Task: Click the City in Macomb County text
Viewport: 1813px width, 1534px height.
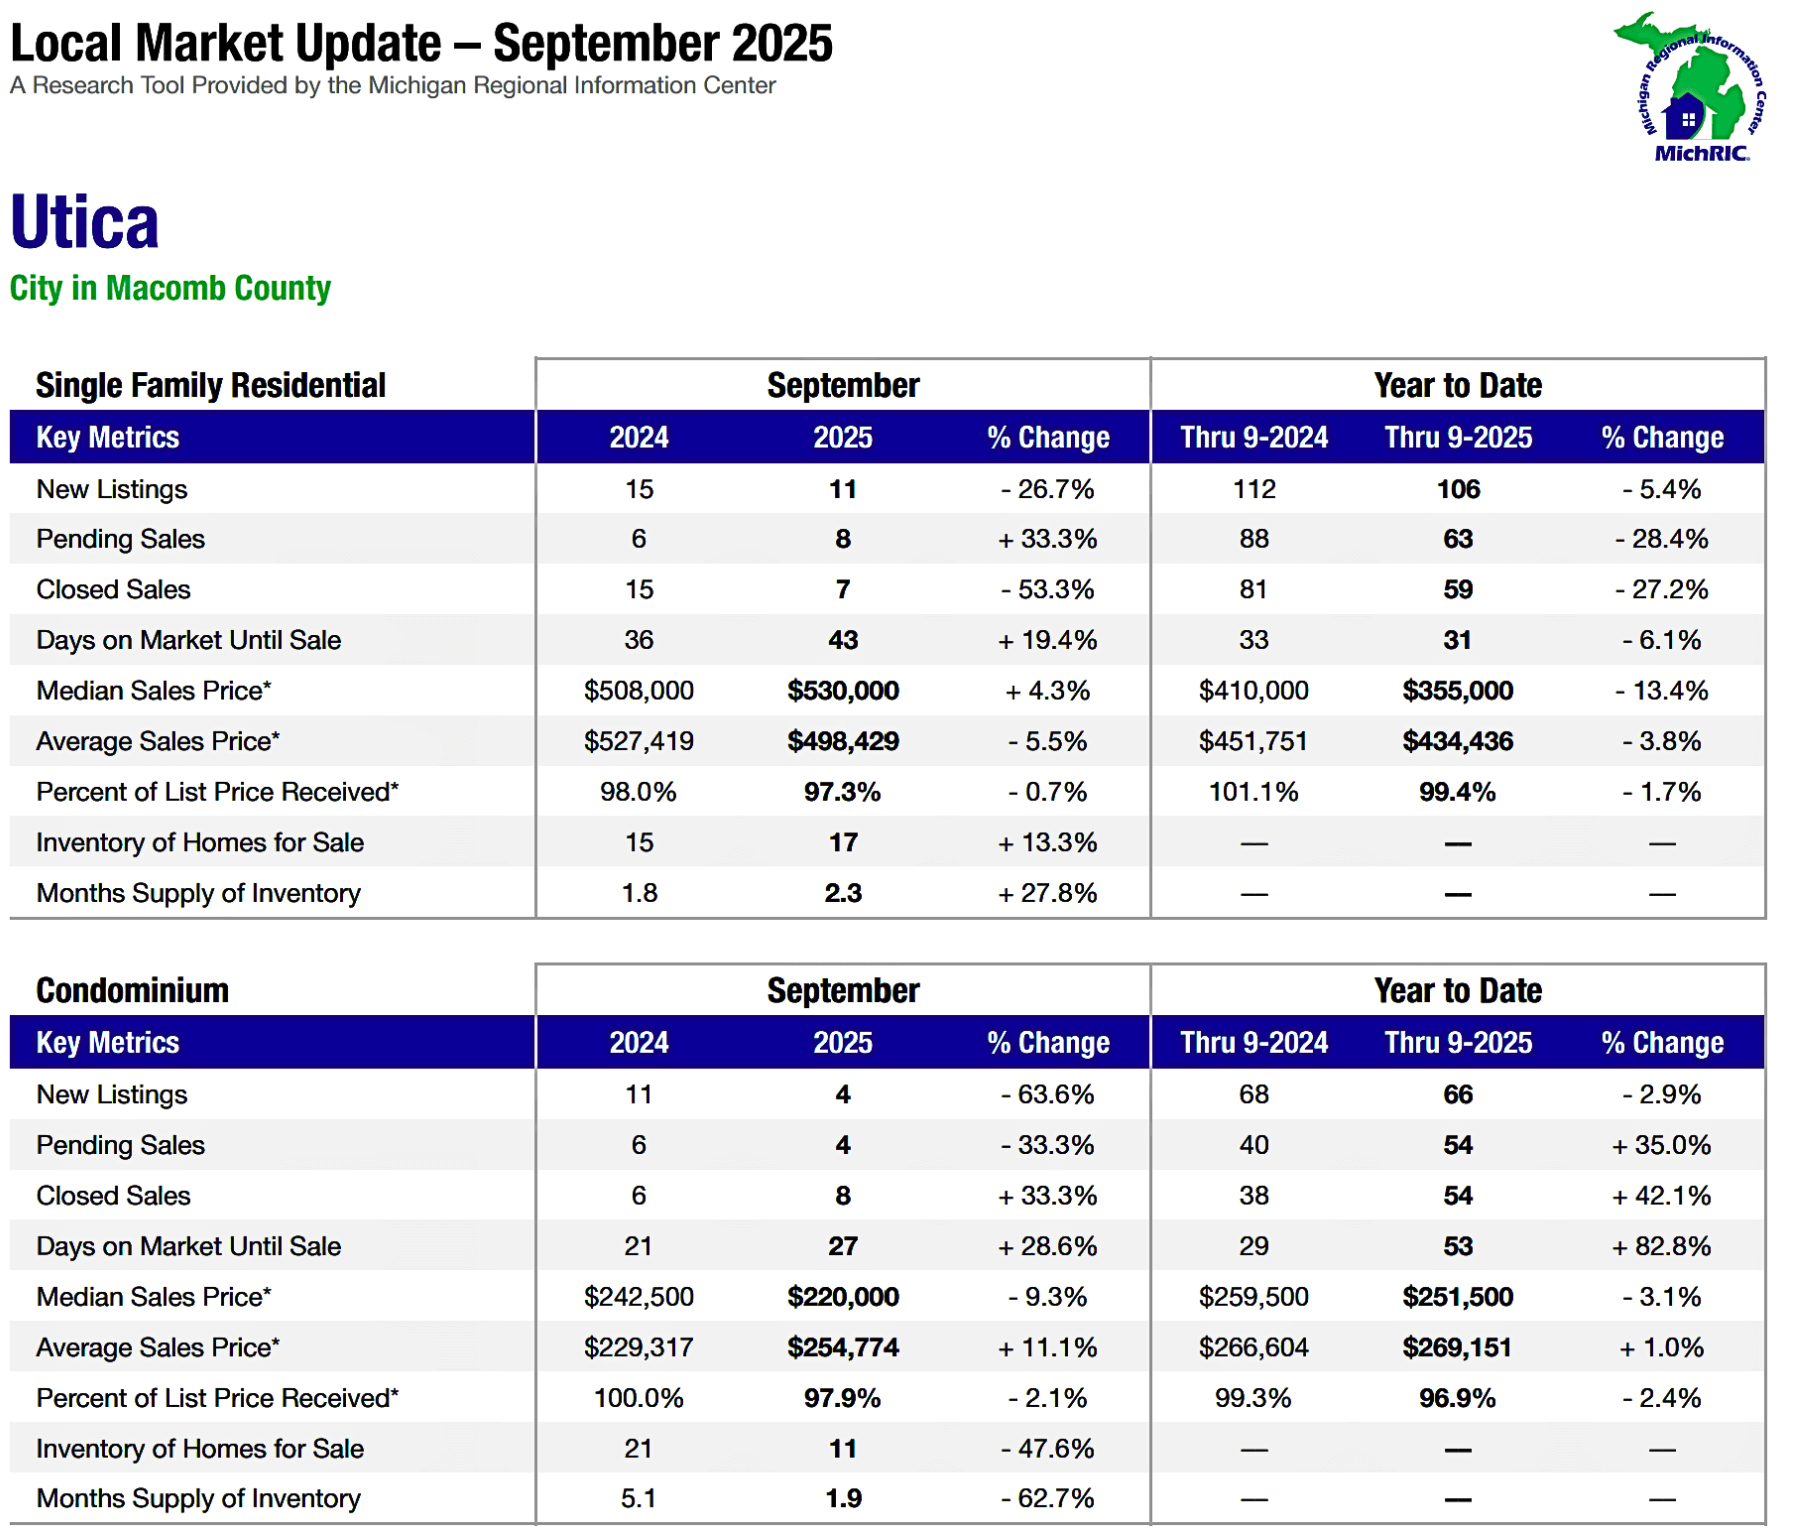Action: coord(170,288)
